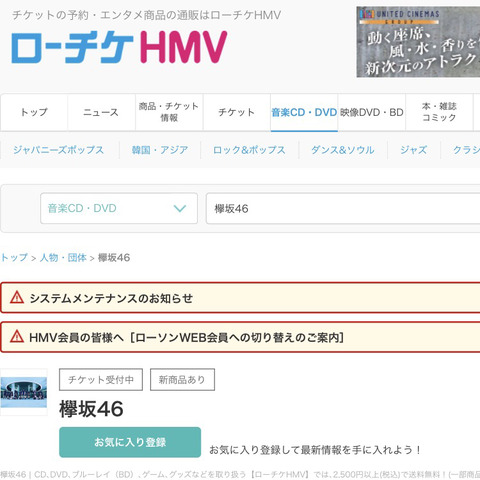Click warning icon beside HMV会員 notice
This screenshot has width=480, height=480.
[x=17, y=337]
